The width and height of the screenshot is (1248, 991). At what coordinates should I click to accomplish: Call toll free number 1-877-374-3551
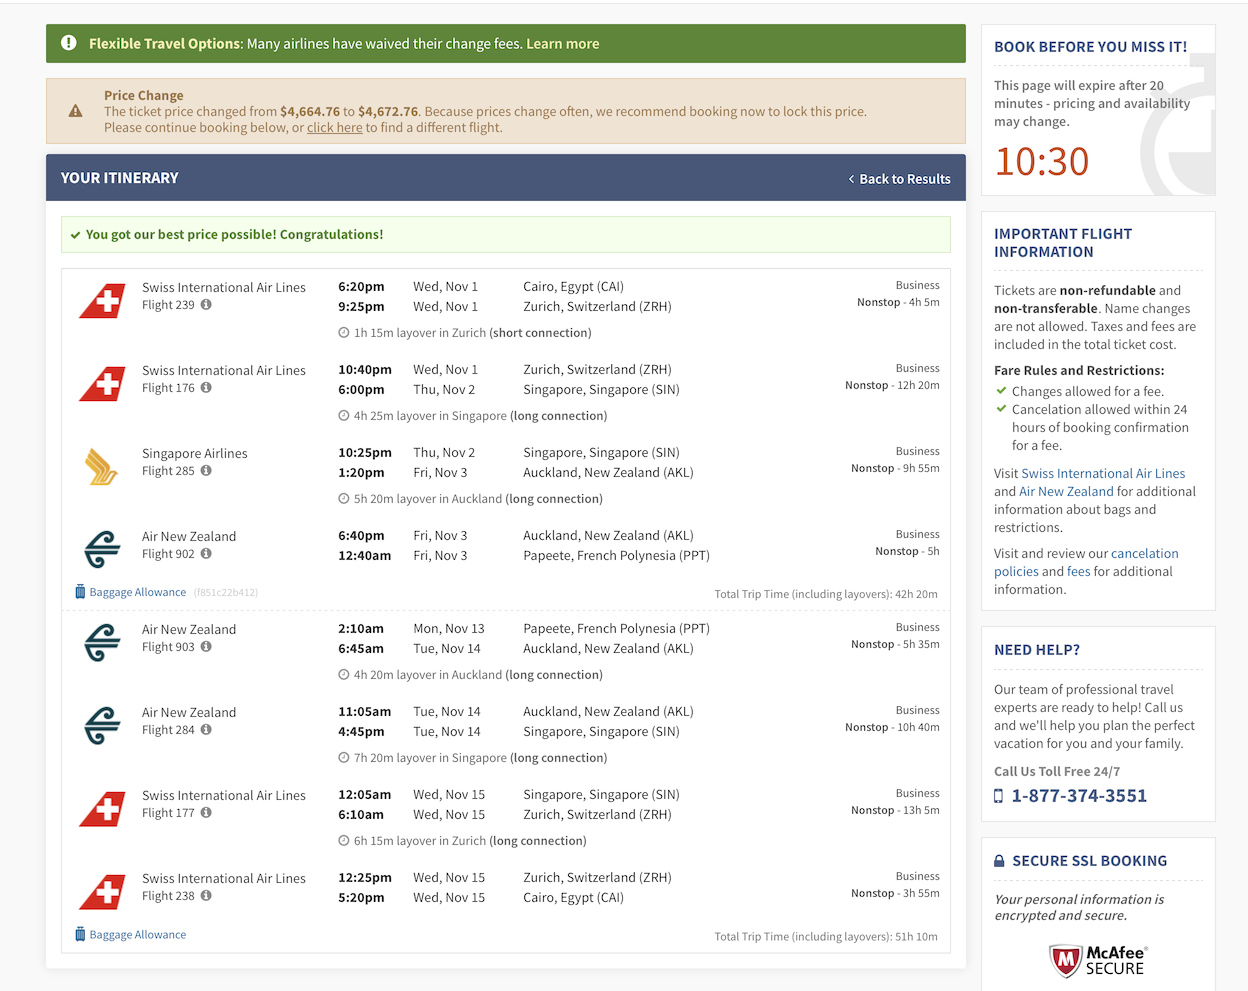point(1079,796)
